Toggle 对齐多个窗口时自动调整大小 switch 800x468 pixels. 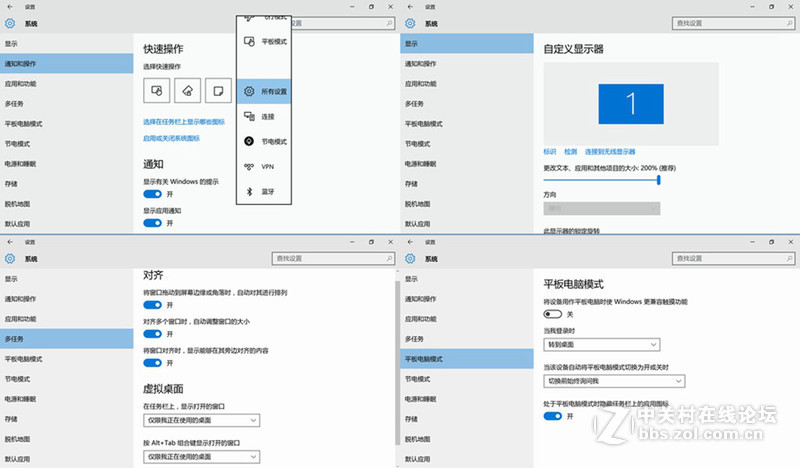coord(152,334)
